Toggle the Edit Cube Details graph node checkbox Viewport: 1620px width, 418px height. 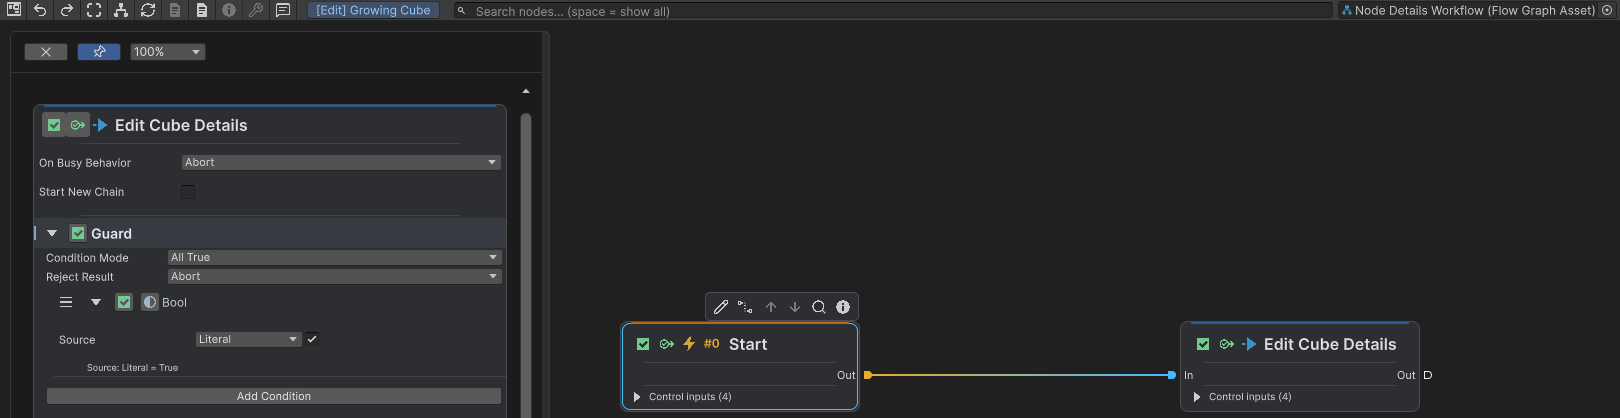click(x=1203, y=344)
